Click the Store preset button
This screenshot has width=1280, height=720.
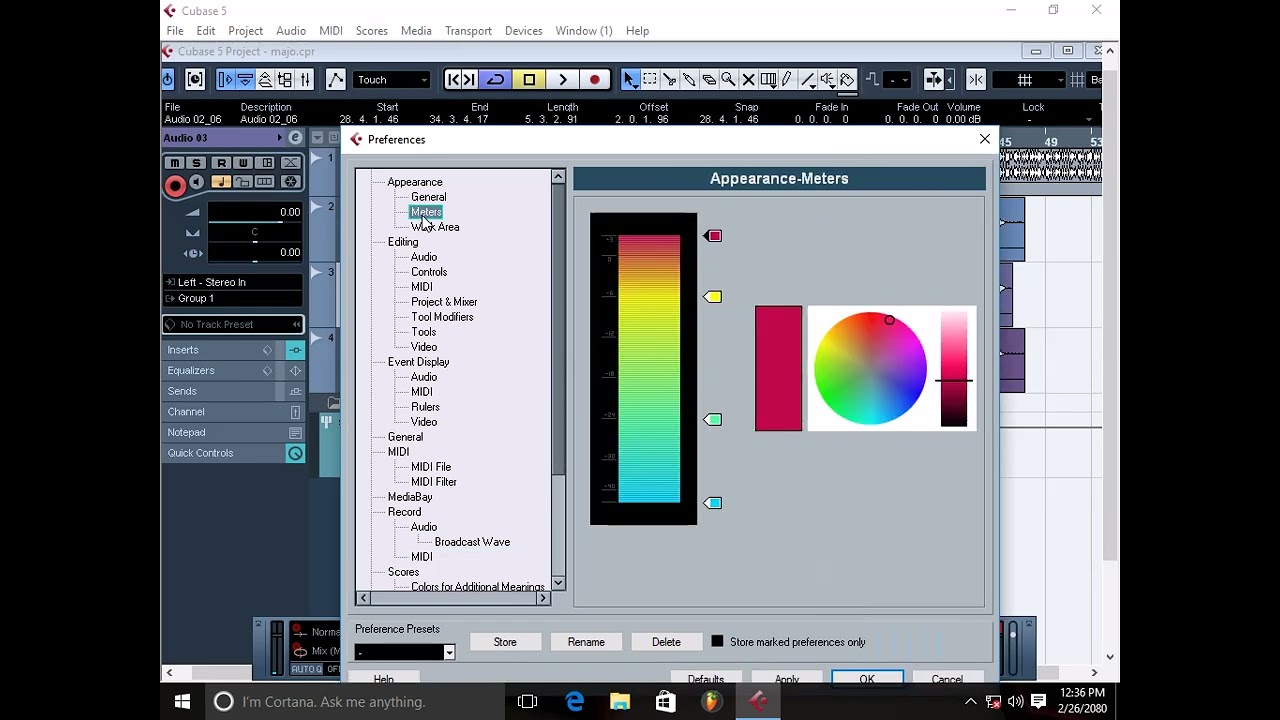point(505,642)
